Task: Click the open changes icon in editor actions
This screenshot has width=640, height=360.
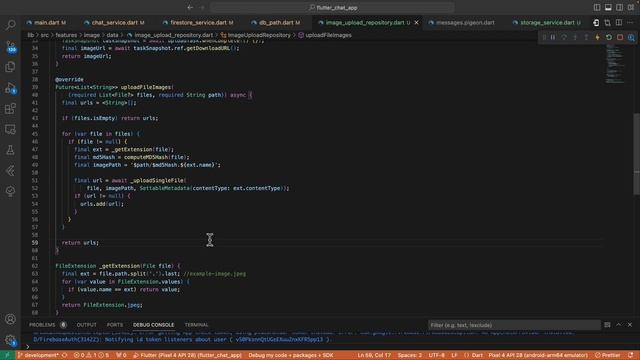Action: (x=596, y=22)
